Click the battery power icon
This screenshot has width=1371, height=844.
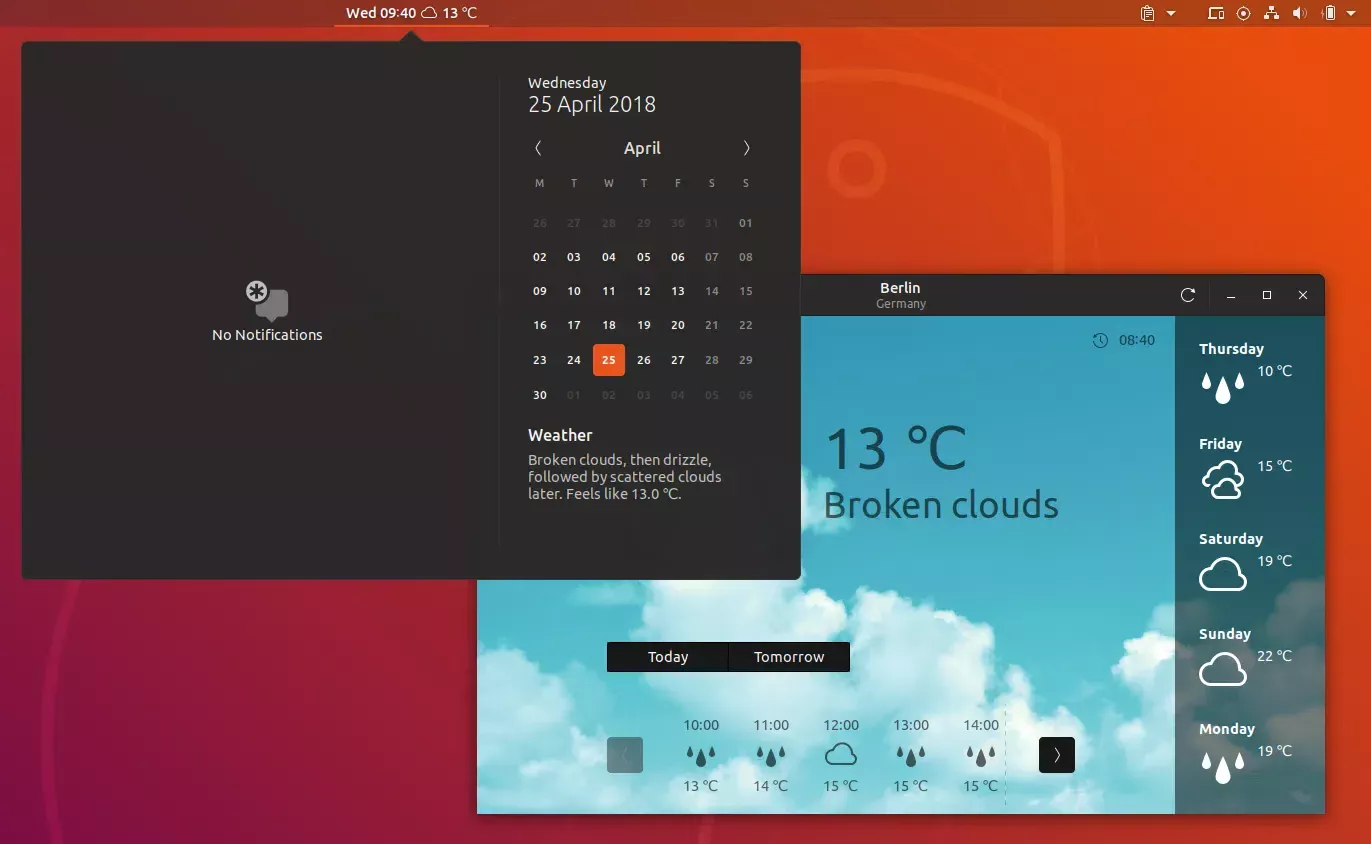(x=1329, y=13)
